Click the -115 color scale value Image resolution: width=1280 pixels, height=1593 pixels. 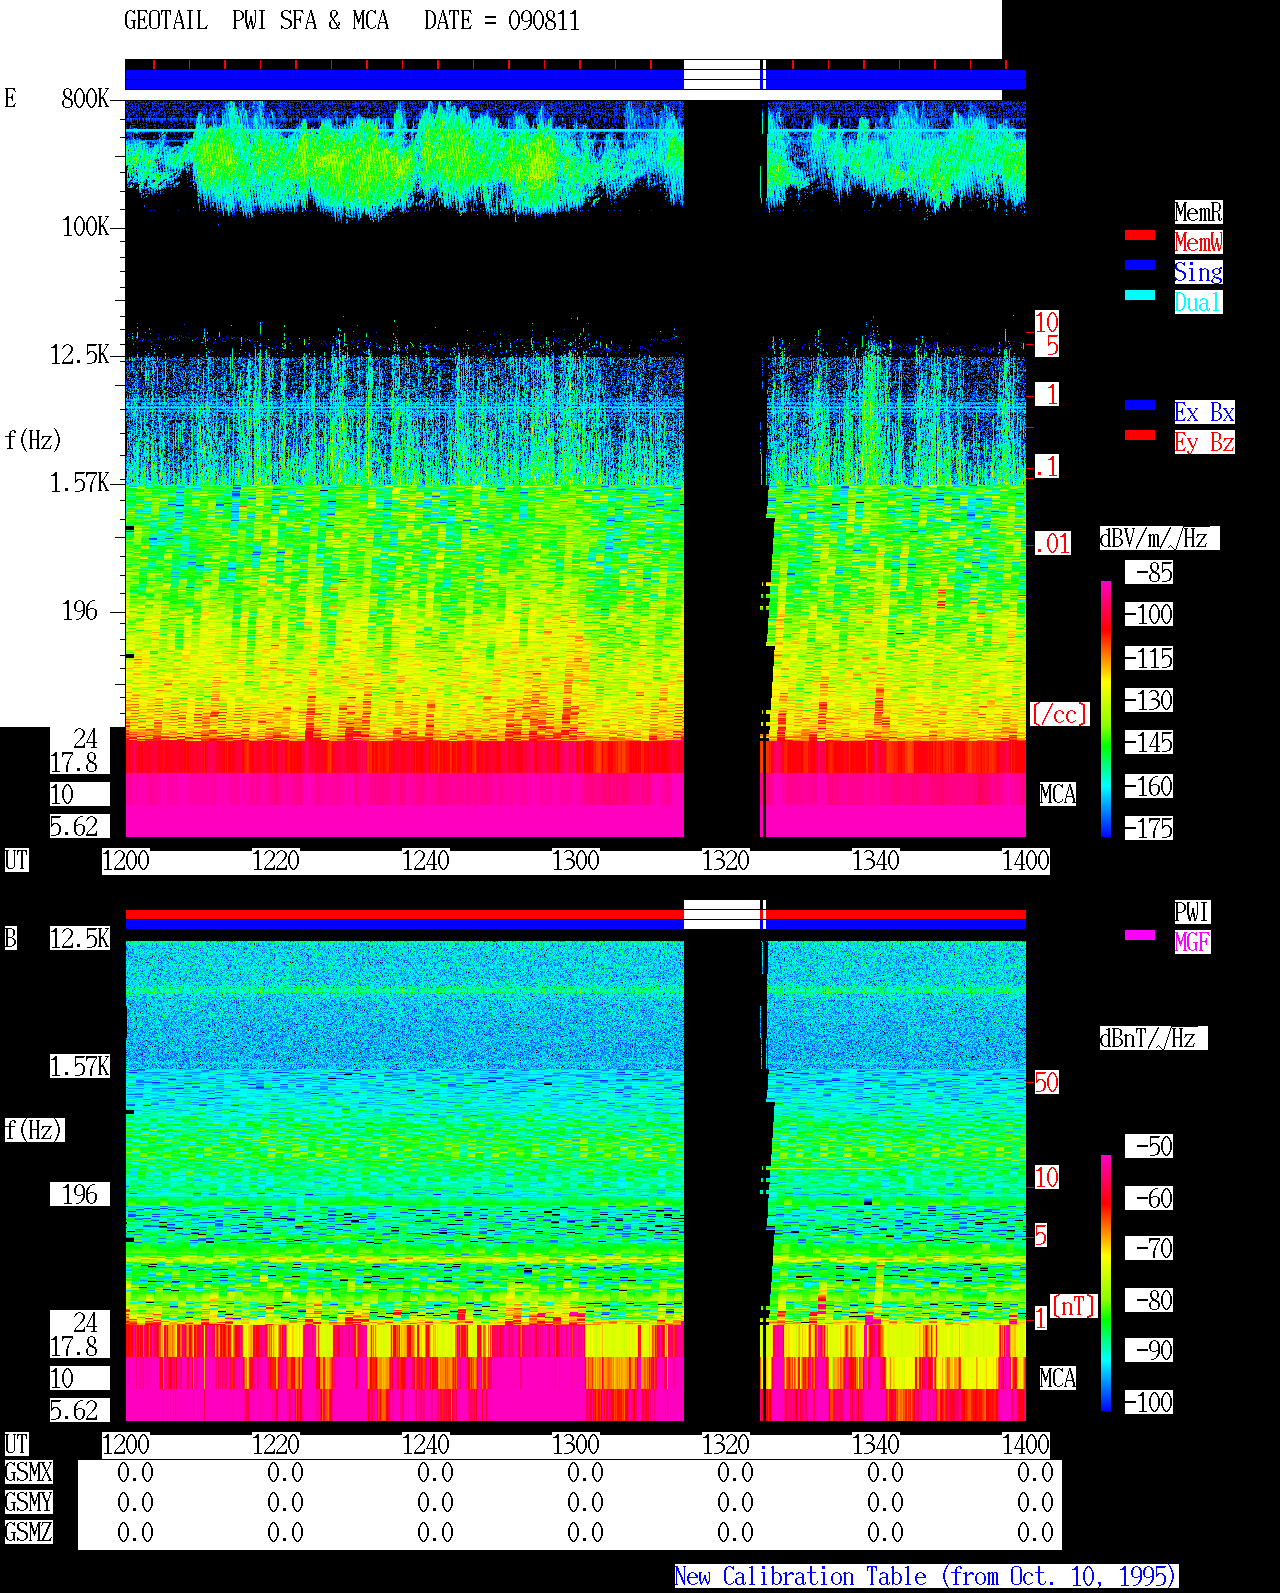point(1150,658)
